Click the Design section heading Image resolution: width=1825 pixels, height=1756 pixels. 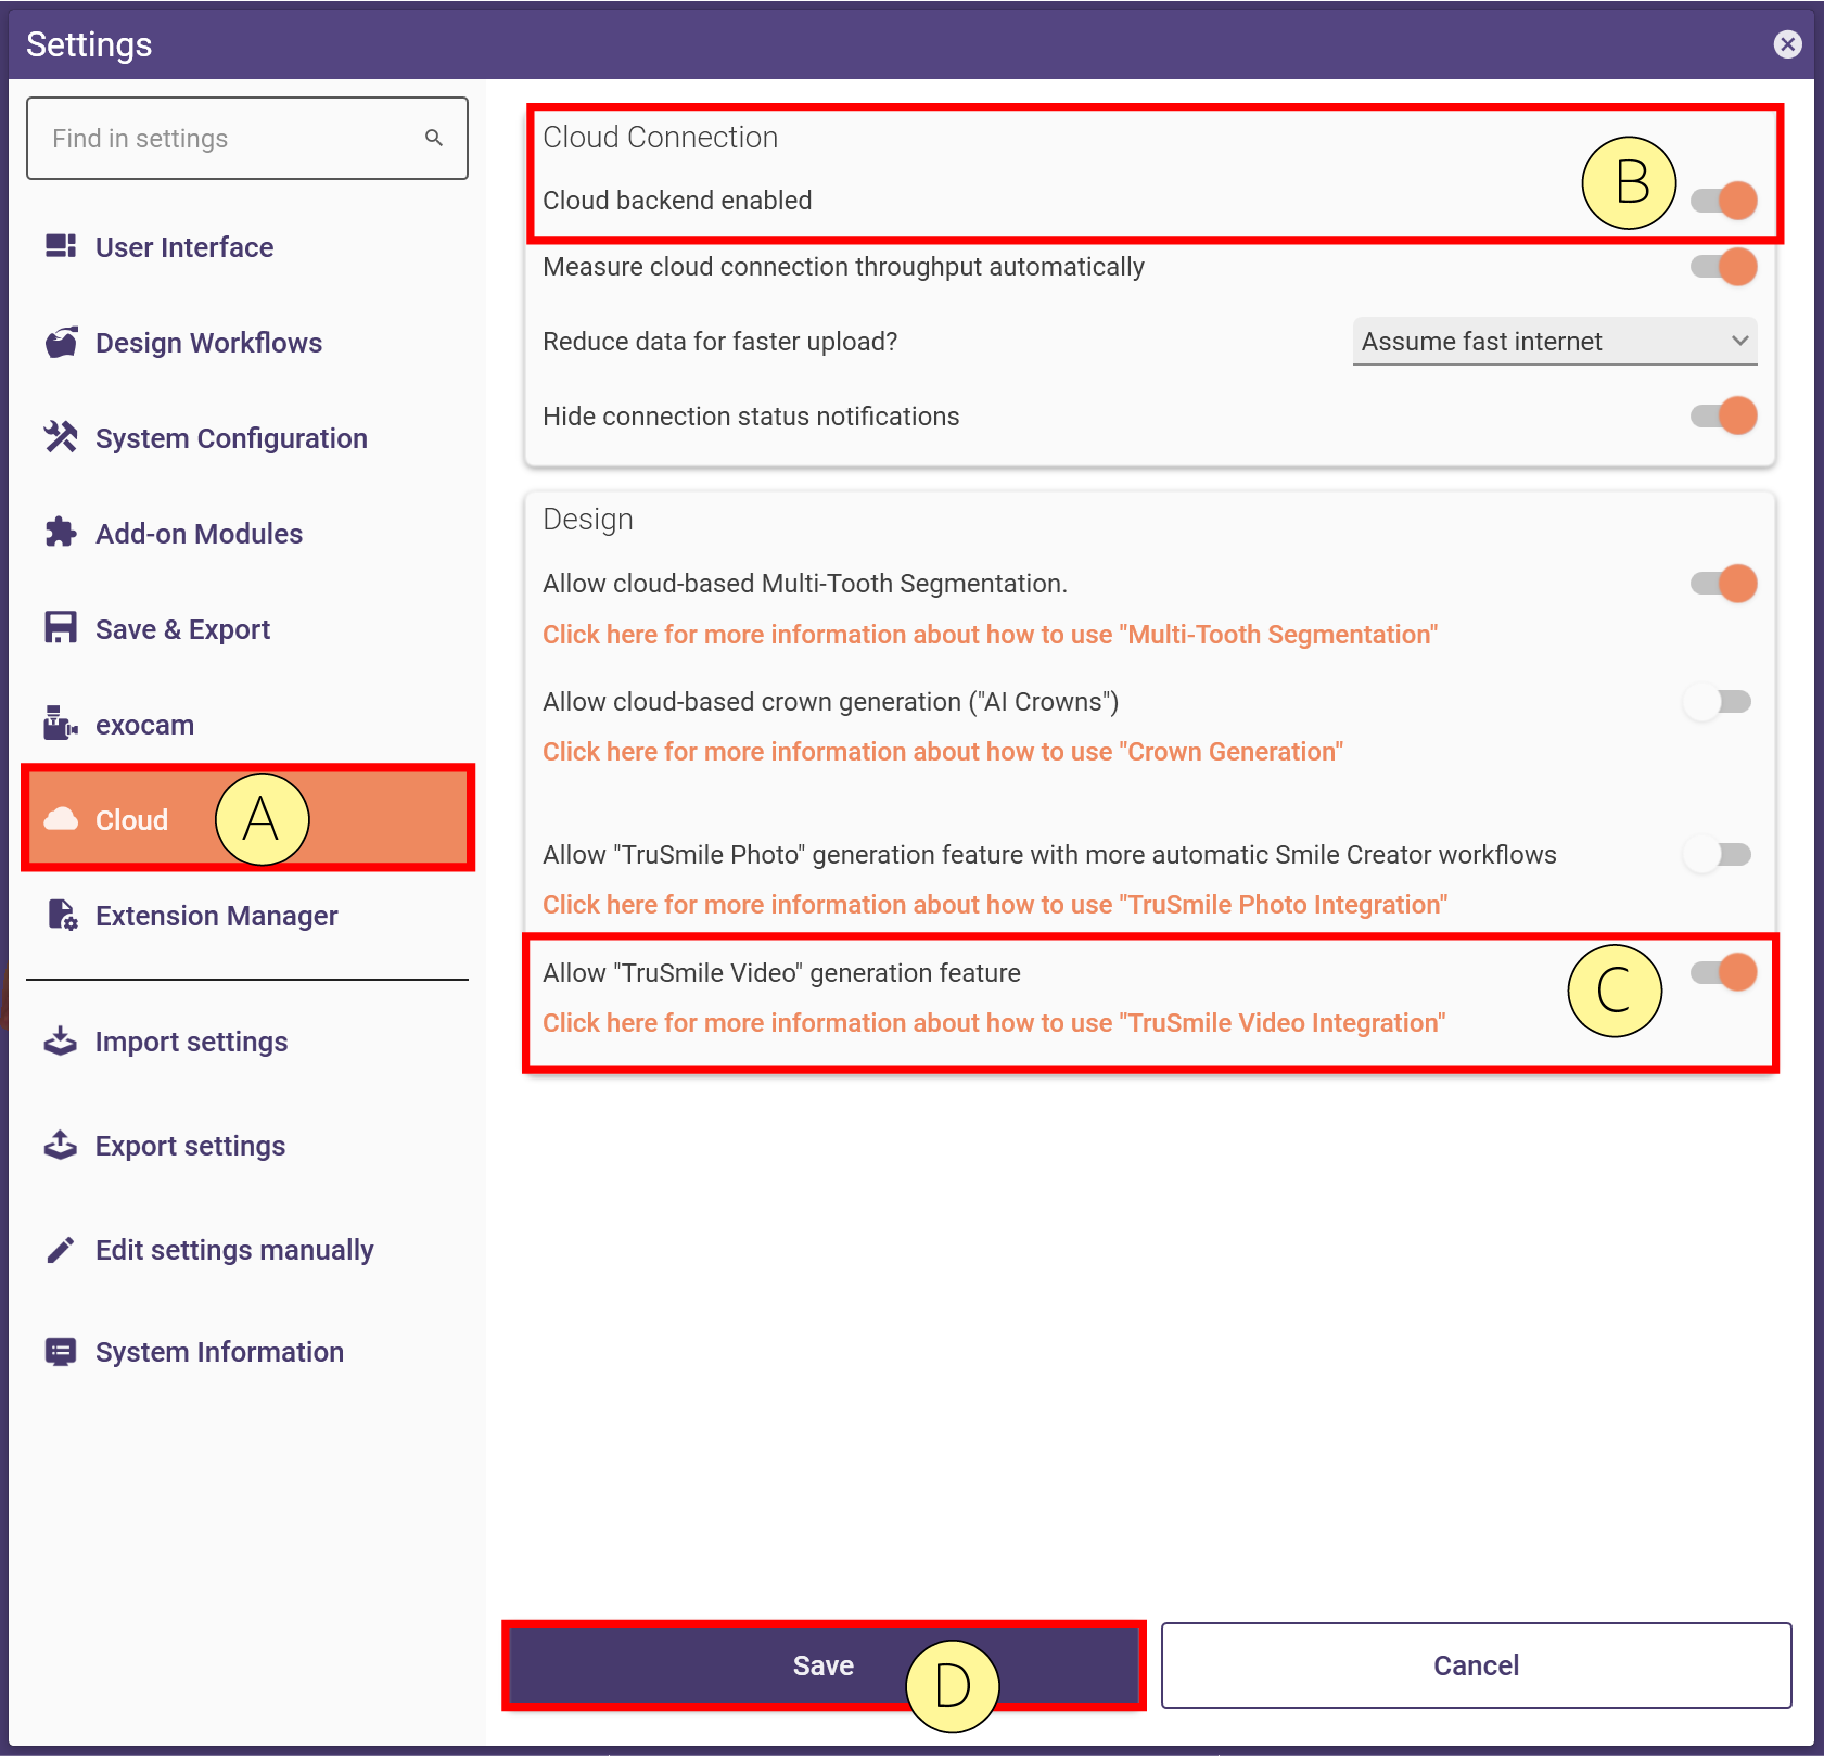click(x=588, y=519)
